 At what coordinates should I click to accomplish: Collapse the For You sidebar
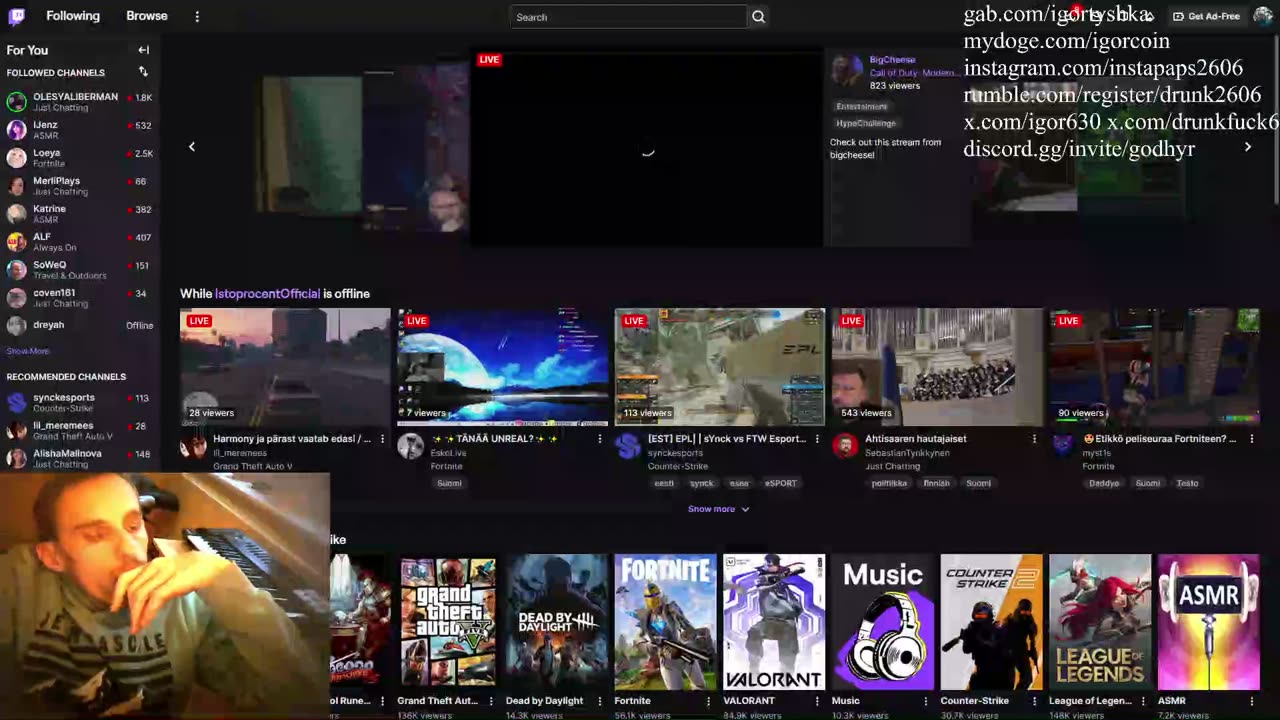pyautogui.click(x=143, y=50)
